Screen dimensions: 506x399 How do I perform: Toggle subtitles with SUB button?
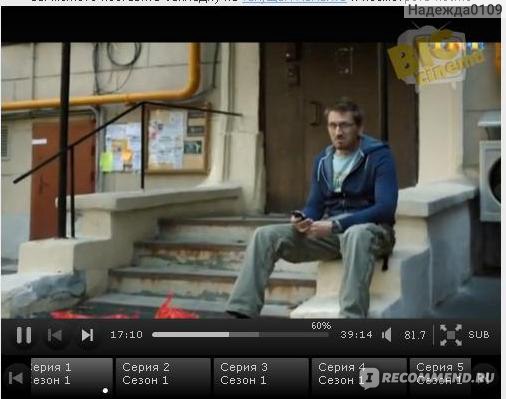pyautogui.click(x=479, y=334)
